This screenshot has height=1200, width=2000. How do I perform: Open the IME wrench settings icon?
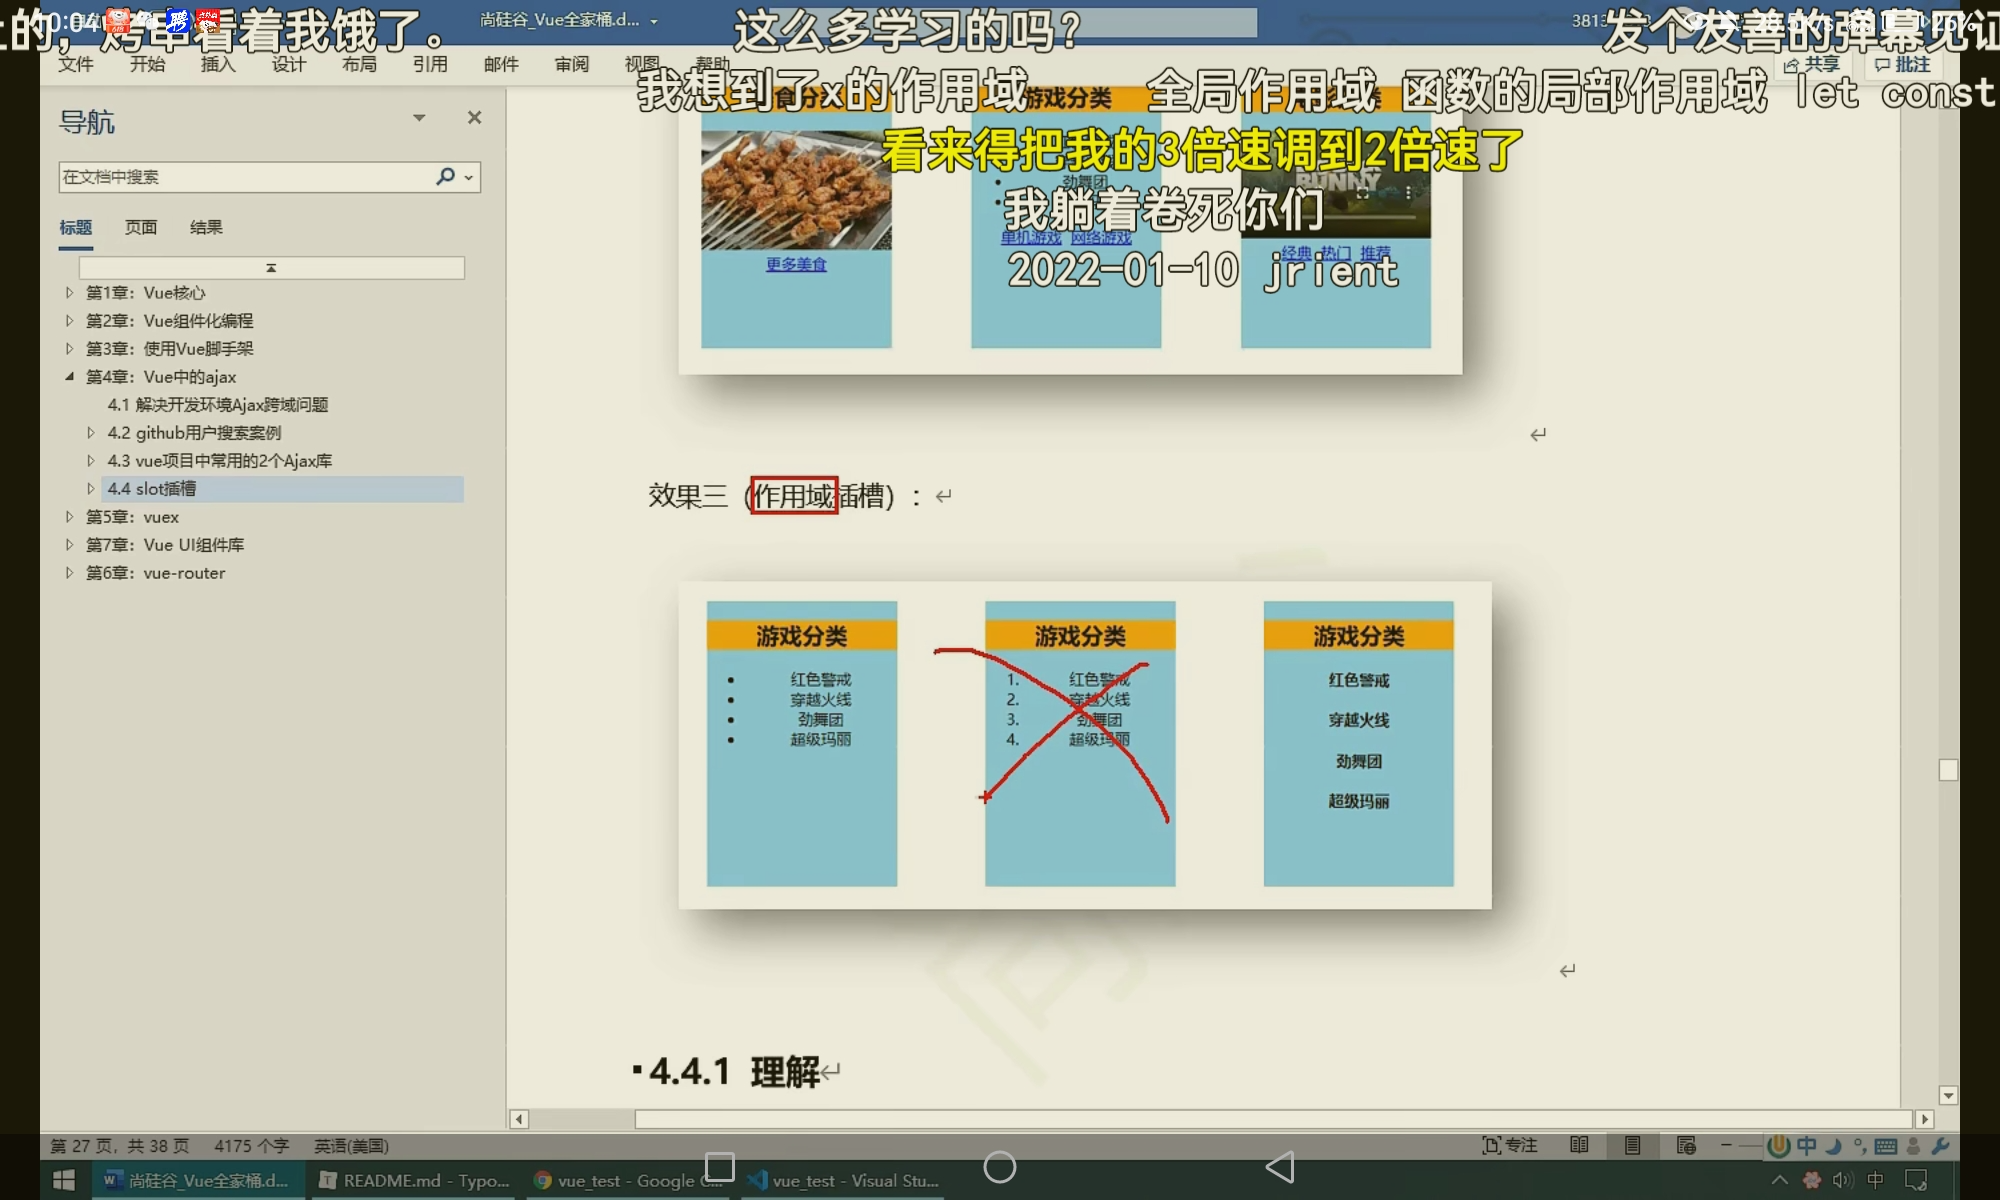pyautogui.click(x=1940, y=1146)
